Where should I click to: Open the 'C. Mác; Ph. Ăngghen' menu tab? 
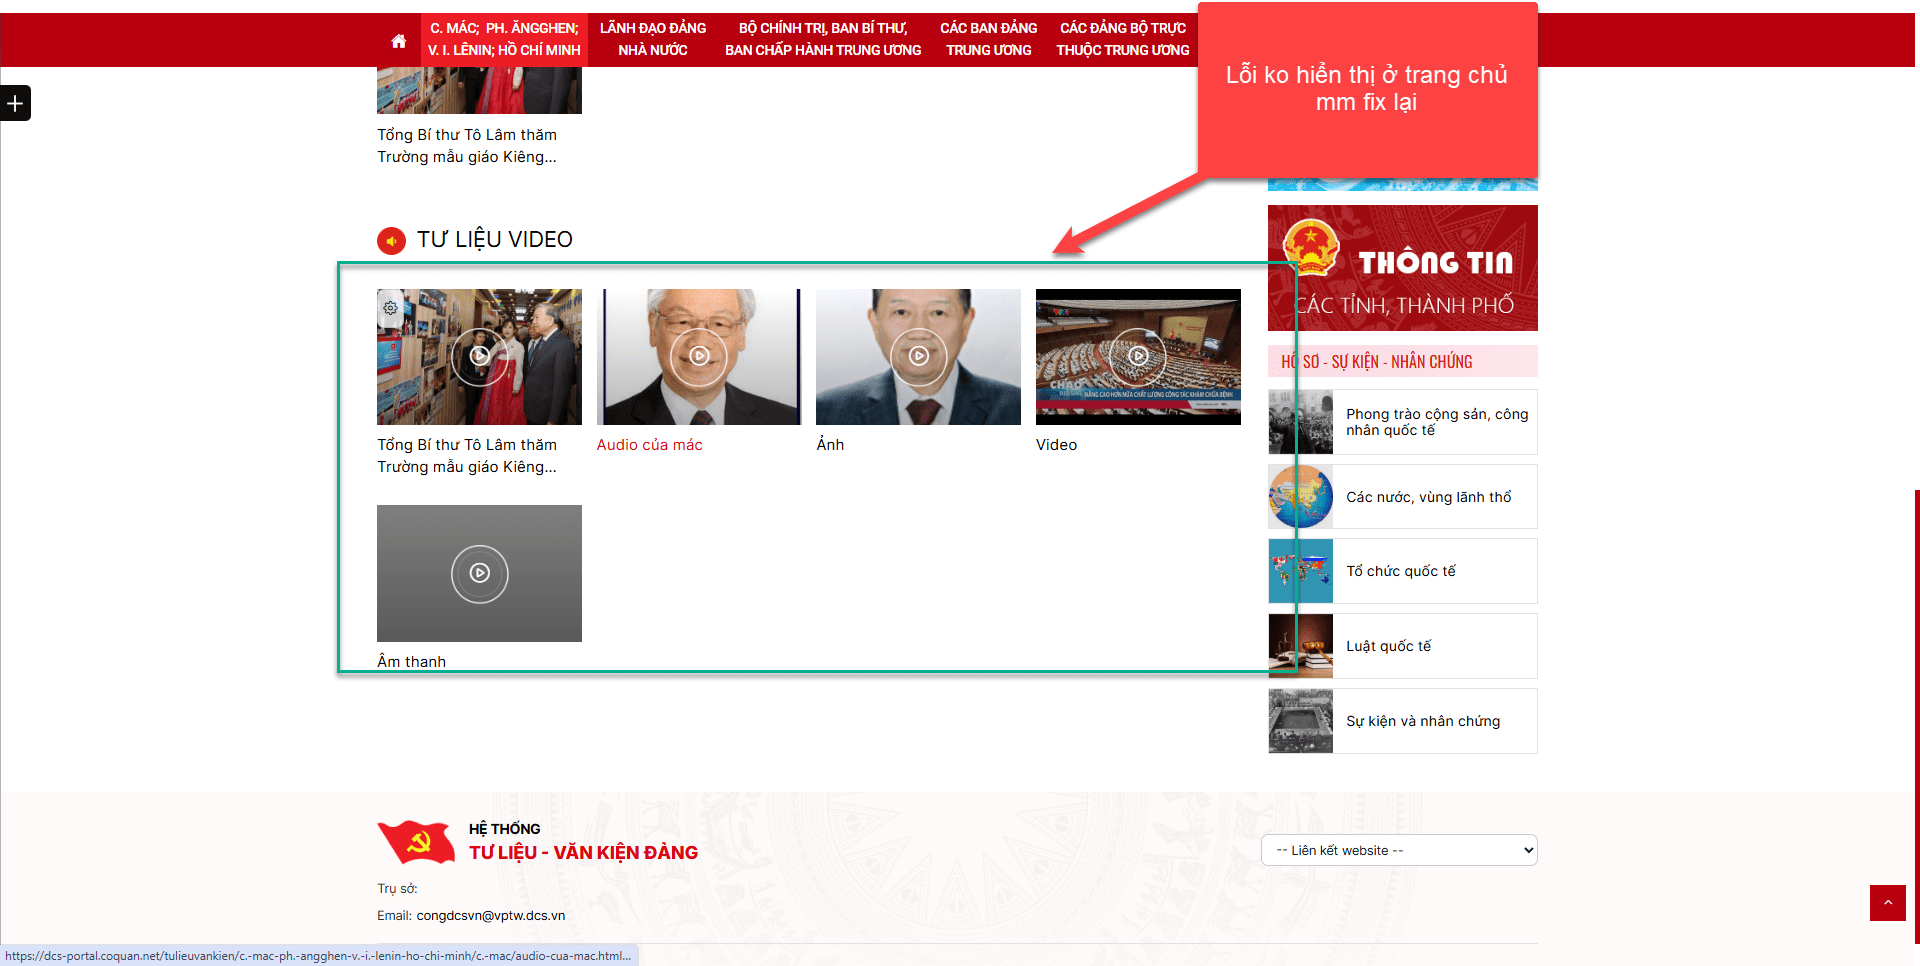pos(504,40)
